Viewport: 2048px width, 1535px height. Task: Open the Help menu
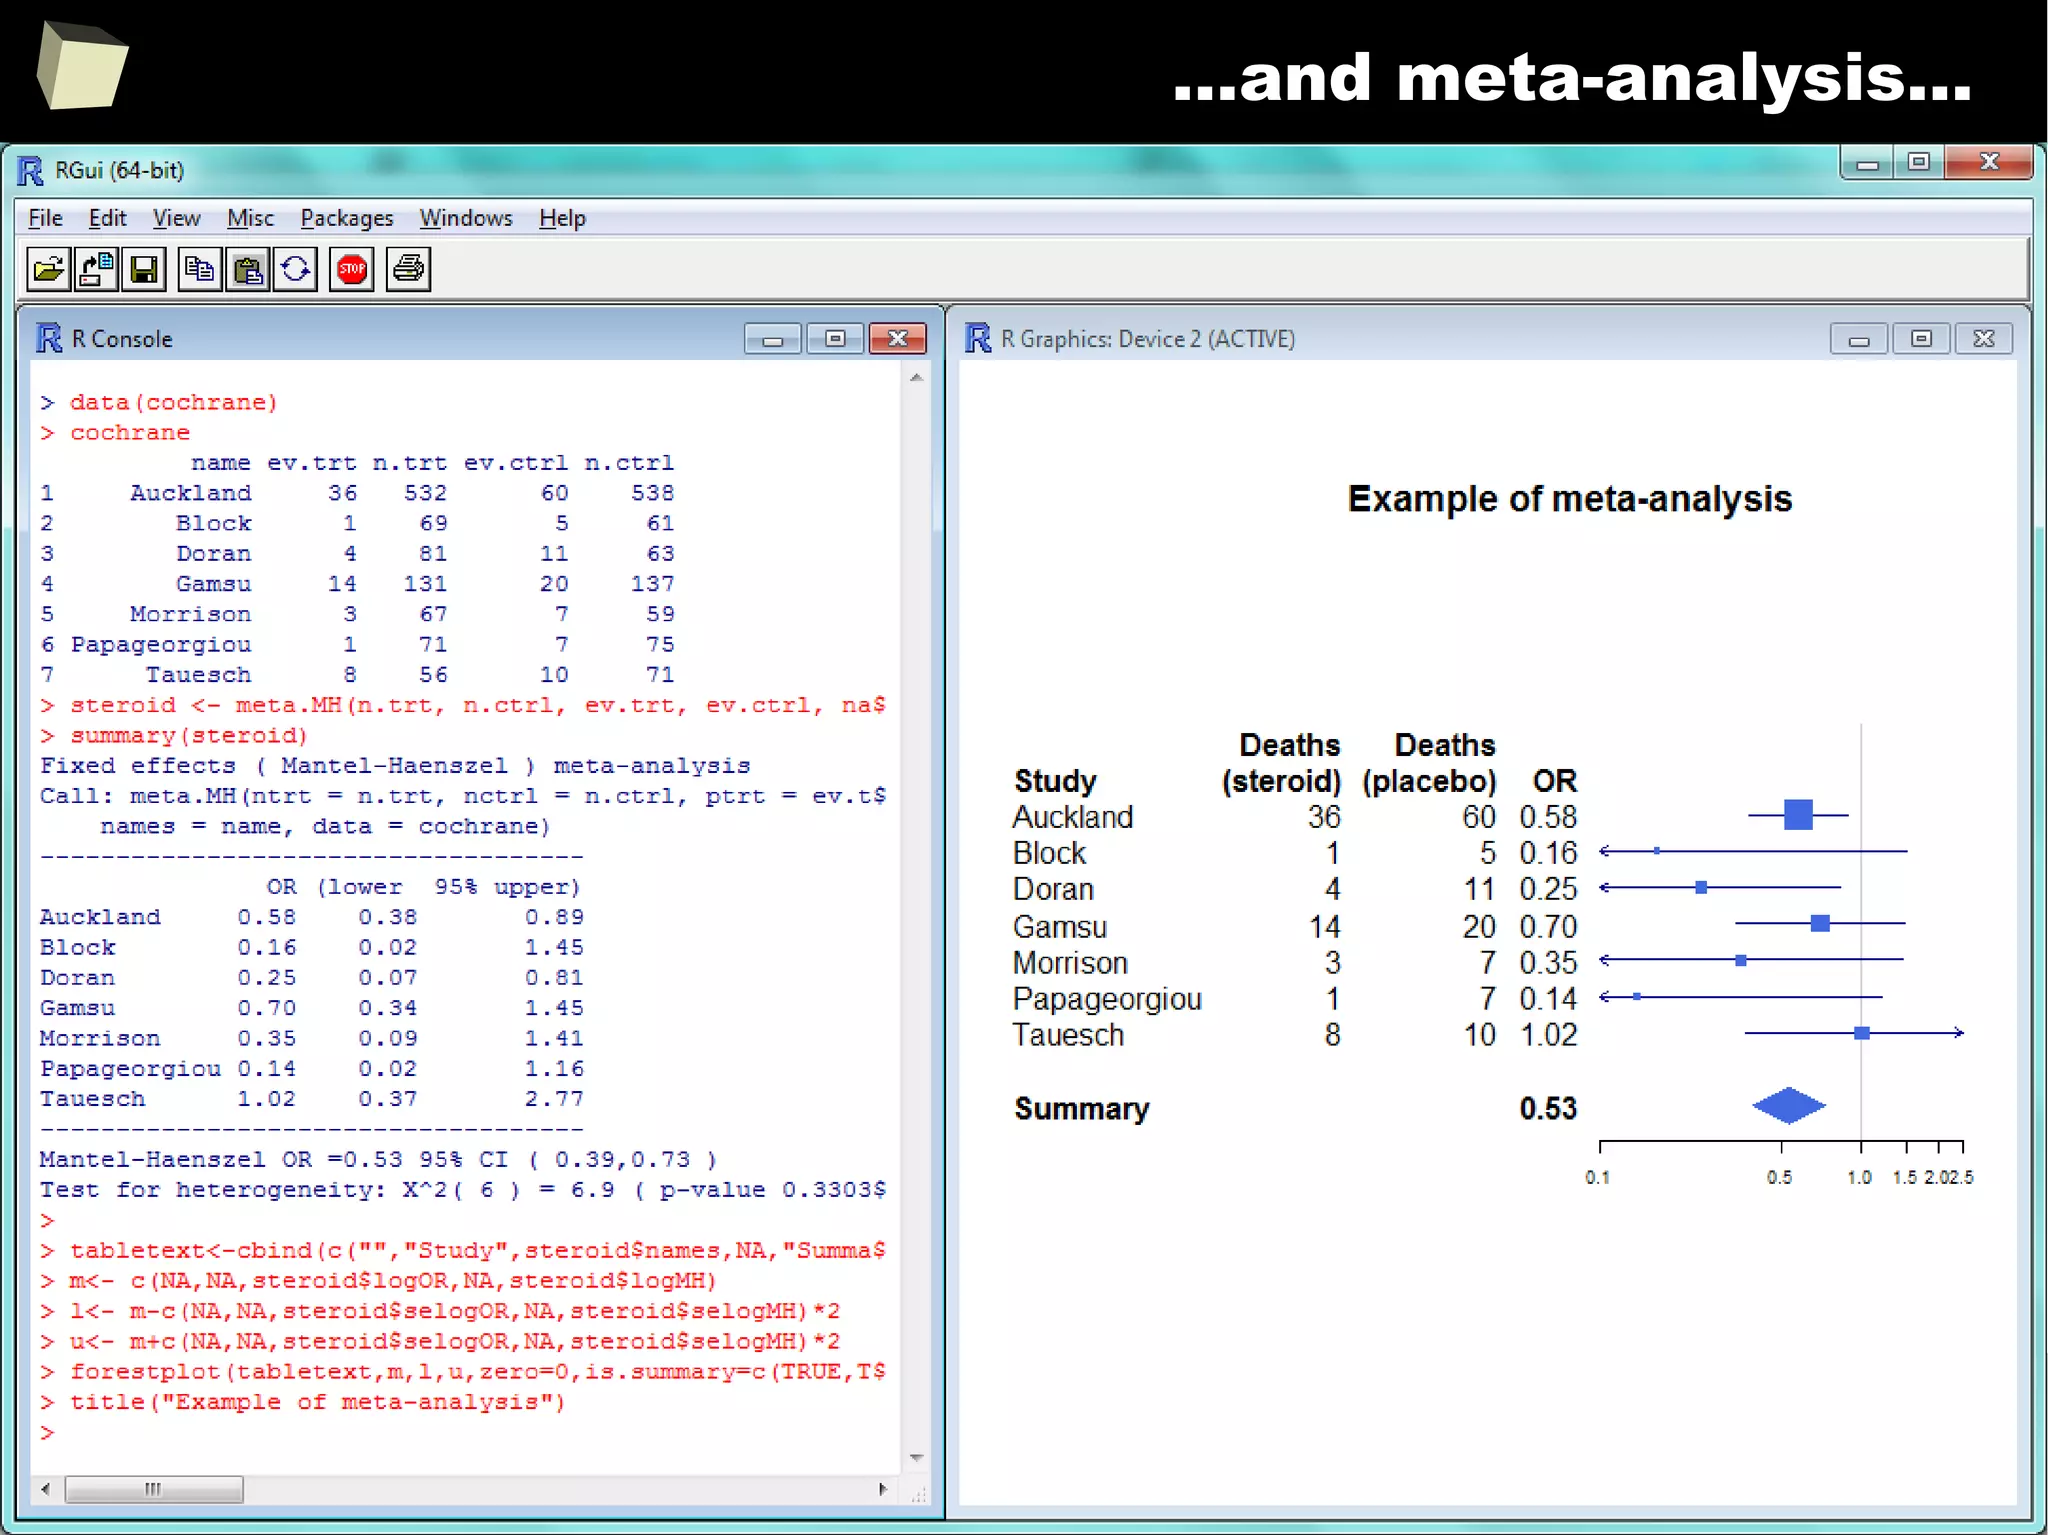tap(562, 218)
